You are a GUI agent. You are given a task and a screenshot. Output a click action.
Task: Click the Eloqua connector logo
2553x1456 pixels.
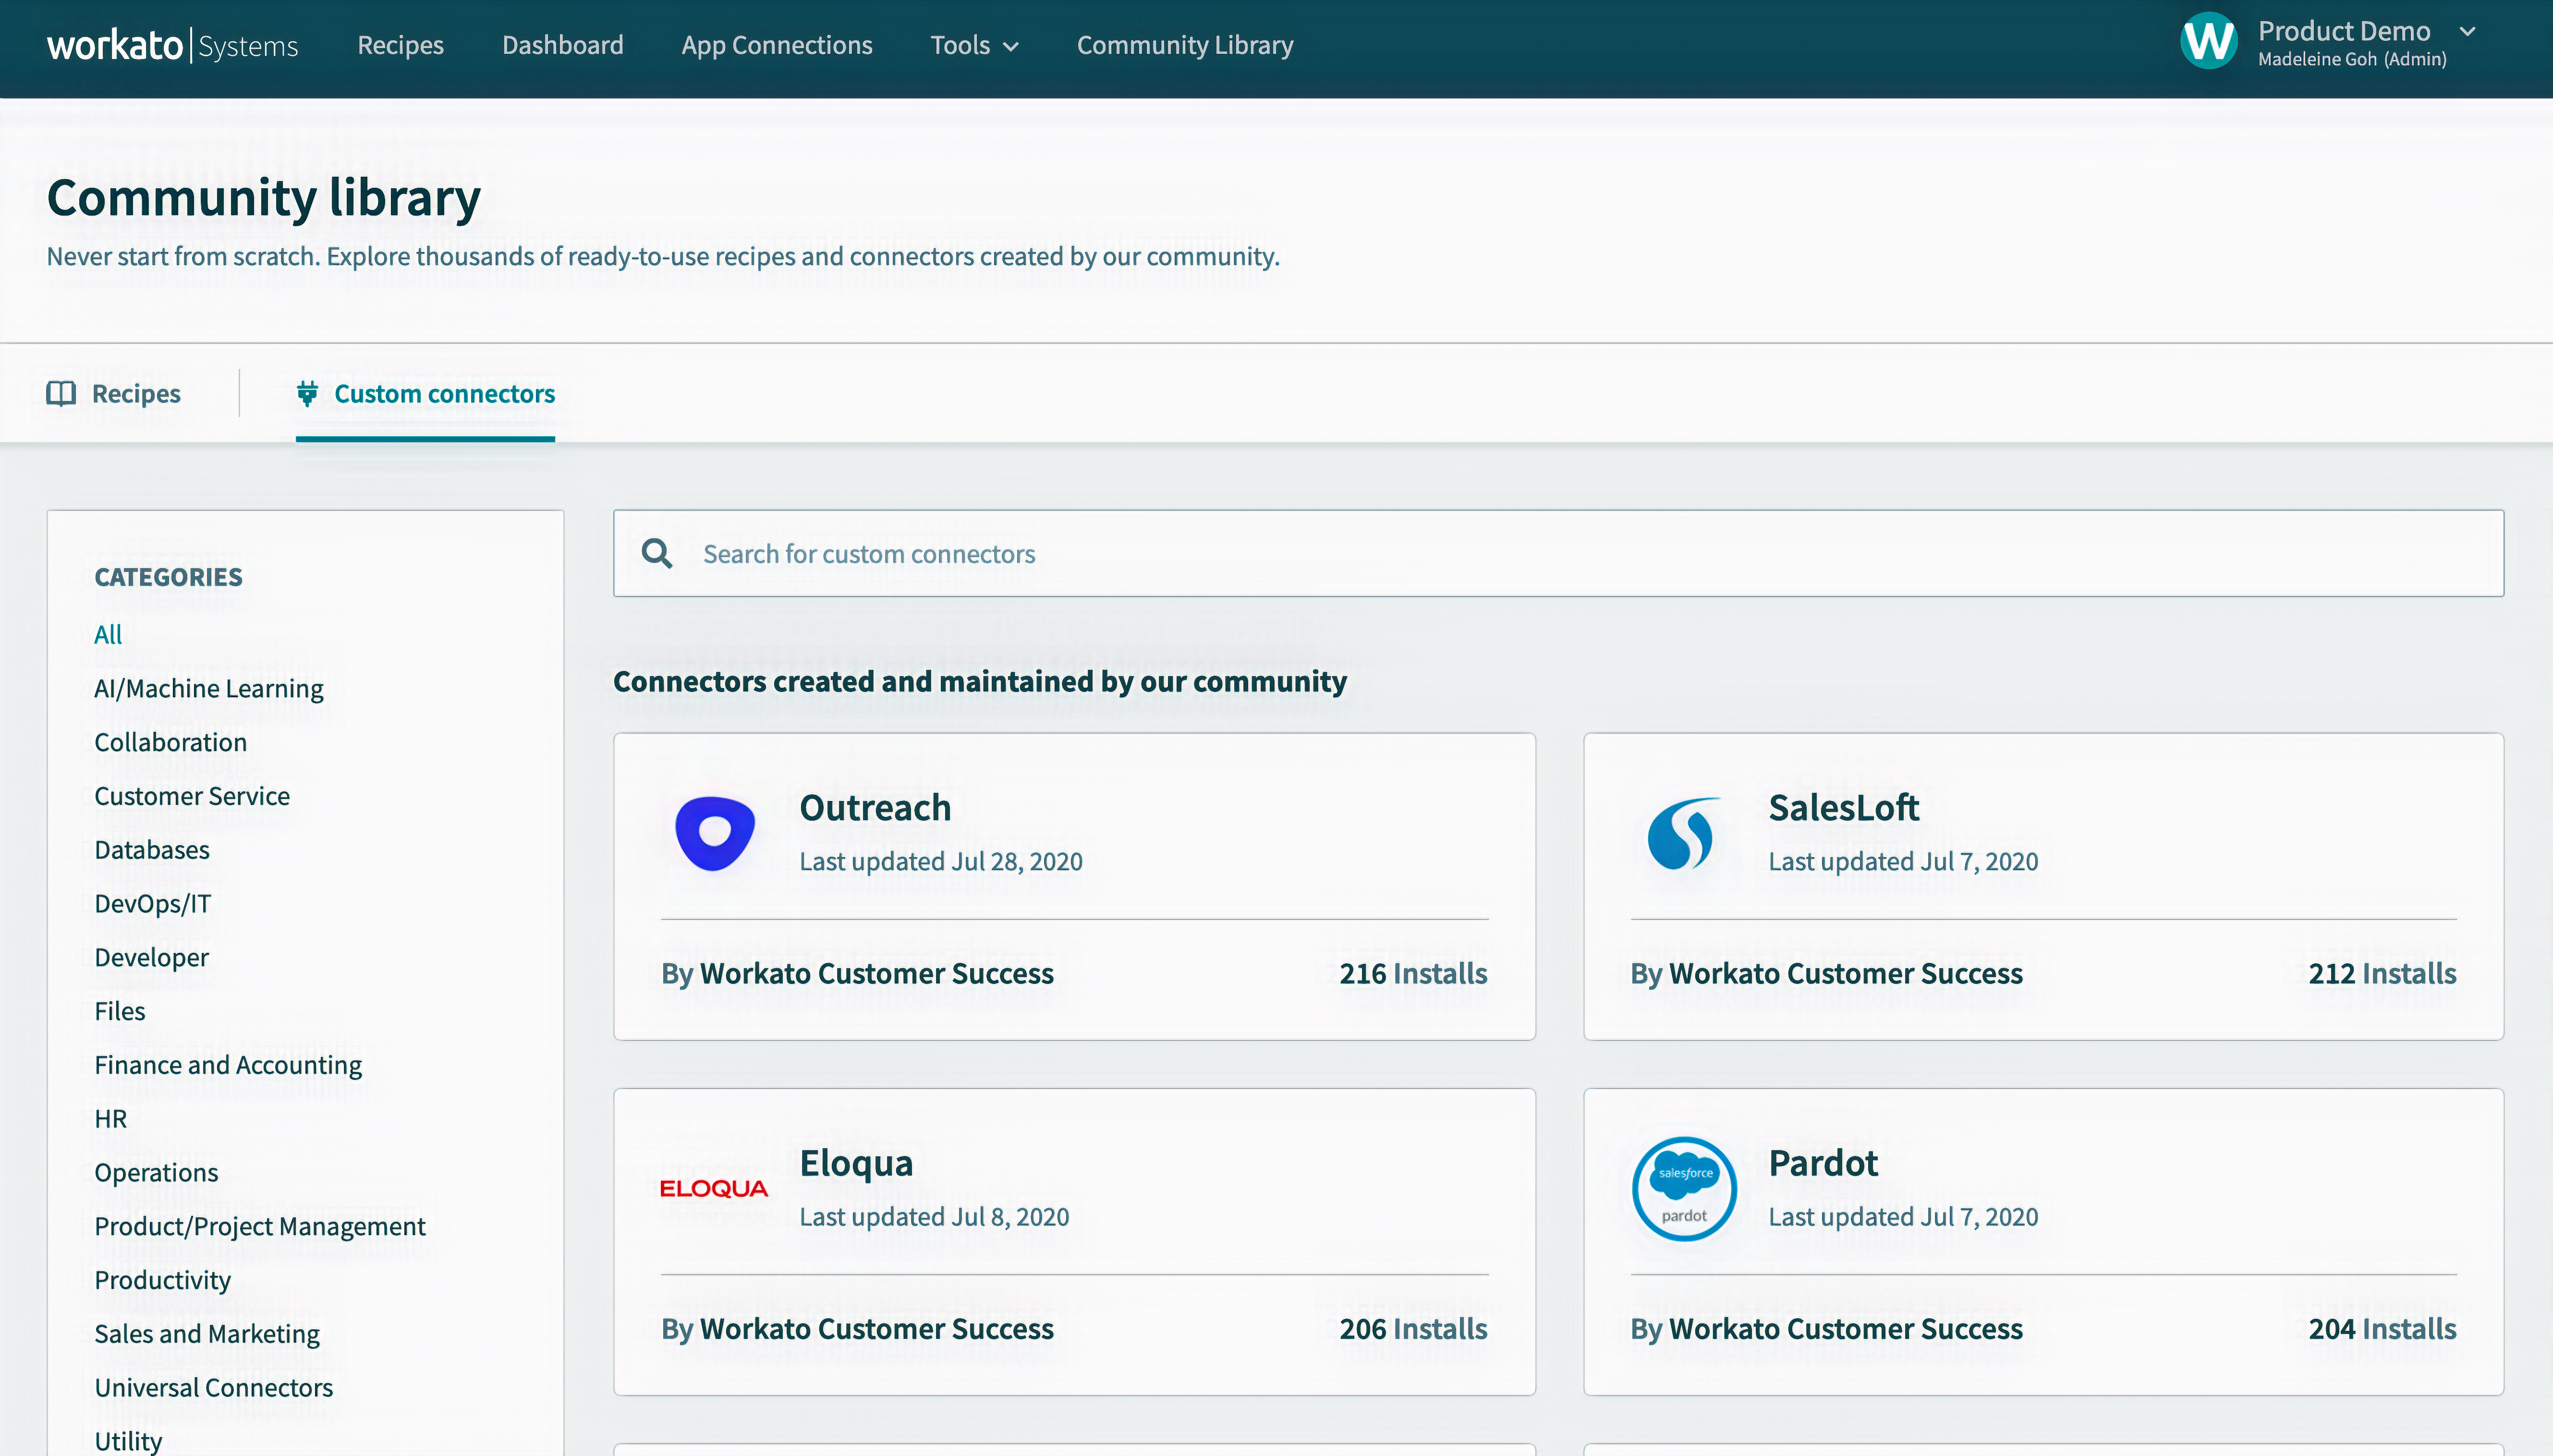click(x=714, y=1188)
